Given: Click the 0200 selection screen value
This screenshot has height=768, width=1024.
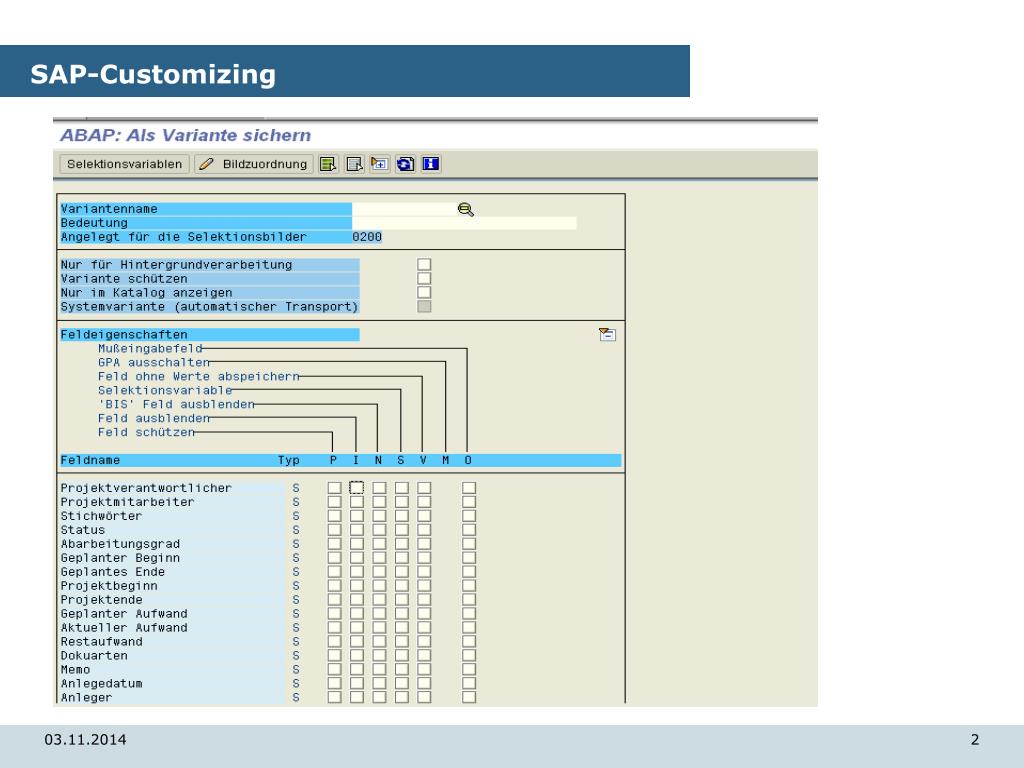Looking at the screenshot, I should tap(367, 237).
